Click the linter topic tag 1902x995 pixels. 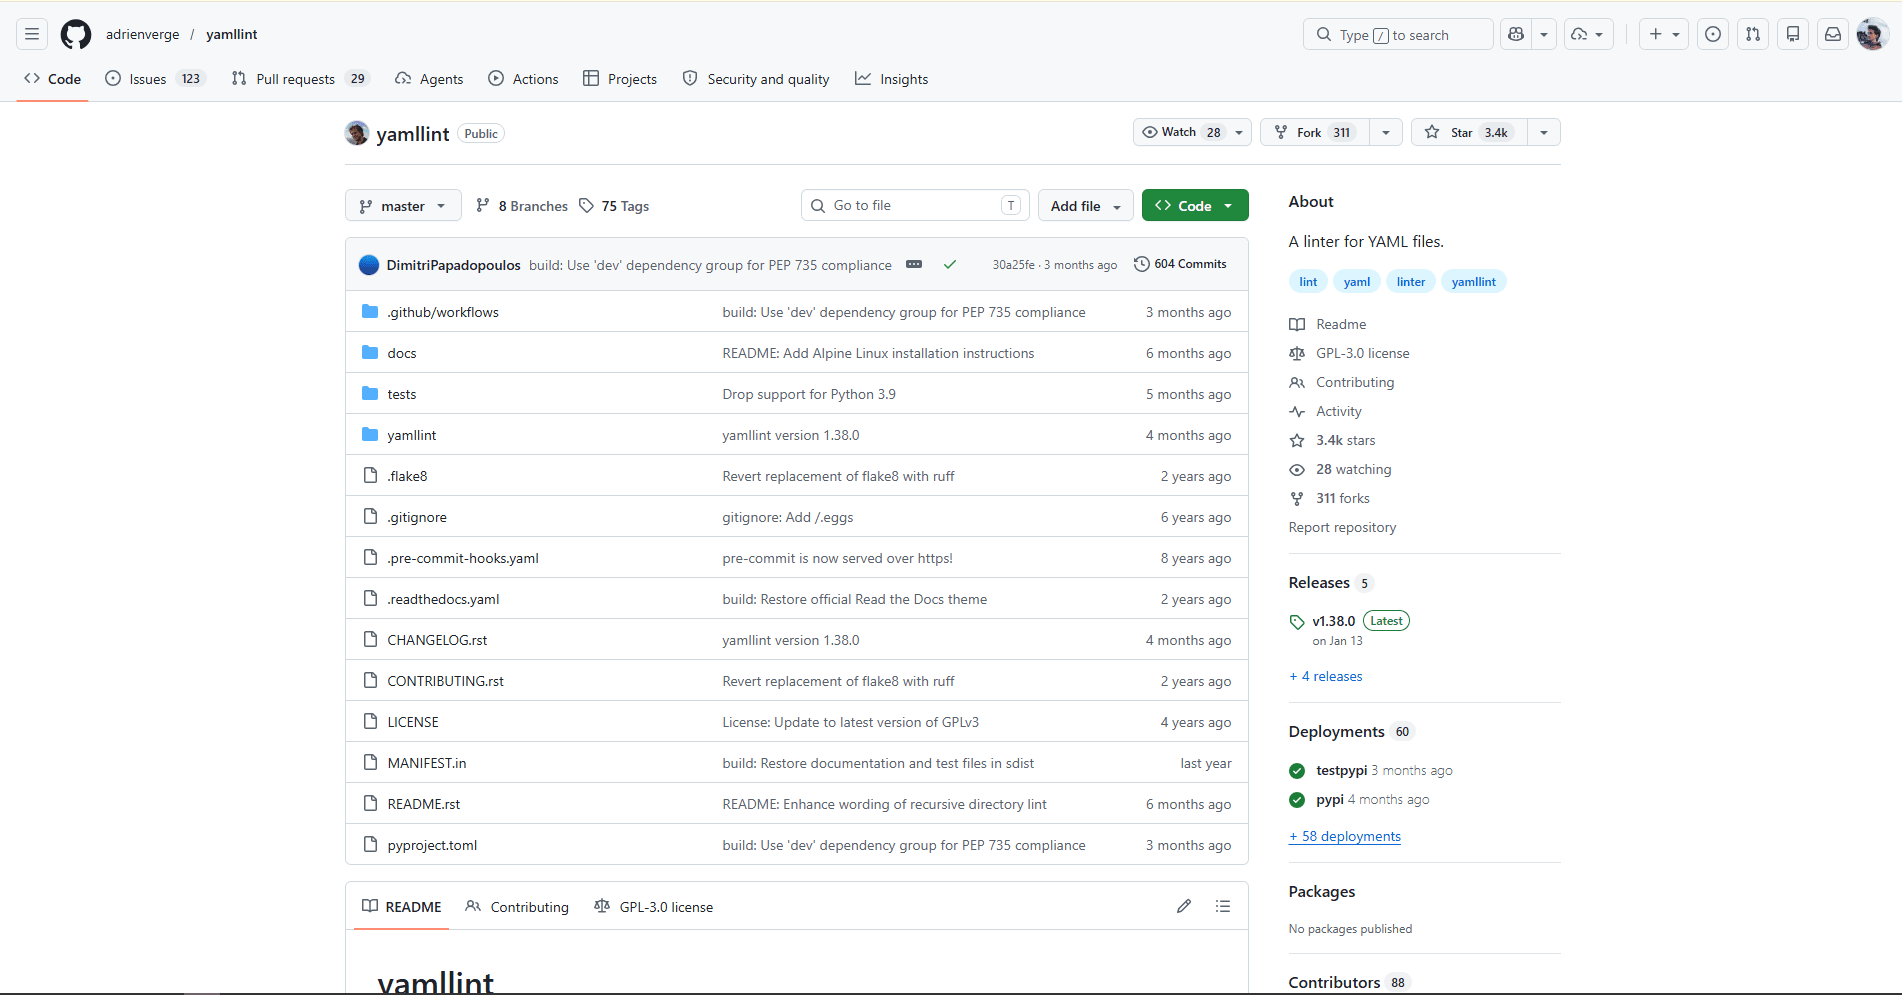[x=1411, y=282]
